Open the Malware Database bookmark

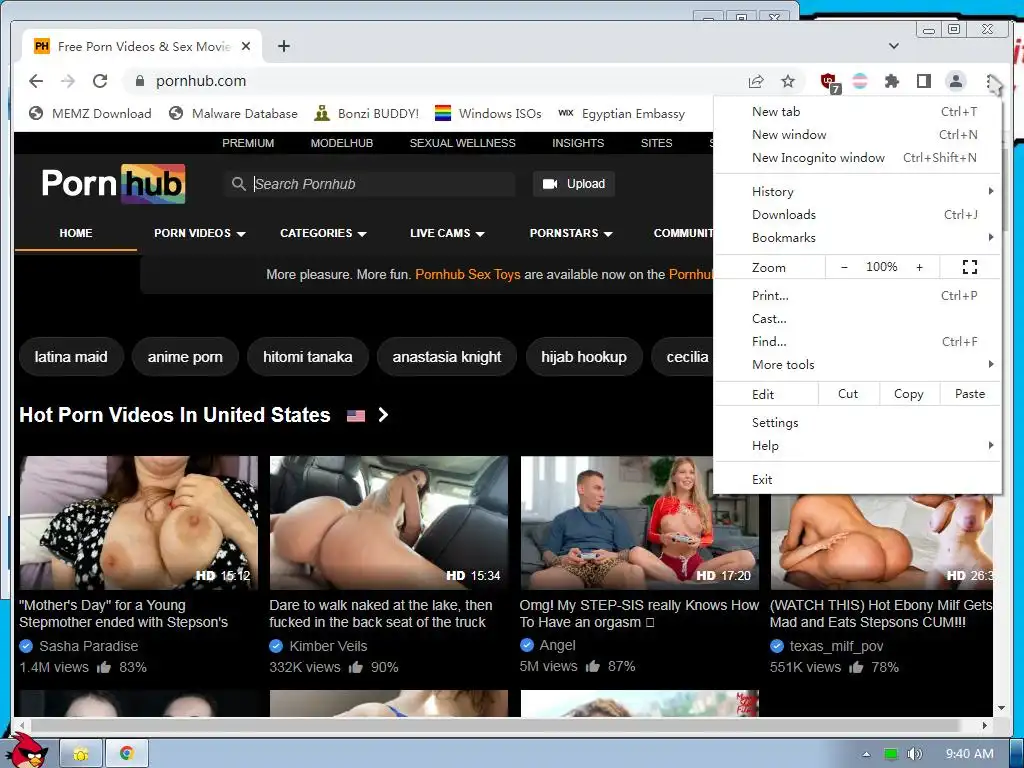(232, 114)
